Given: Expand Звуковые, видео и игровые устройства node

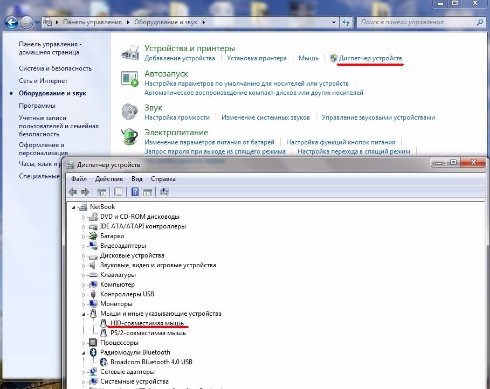Looking at the screenshot, I should [x=83, y=266].
